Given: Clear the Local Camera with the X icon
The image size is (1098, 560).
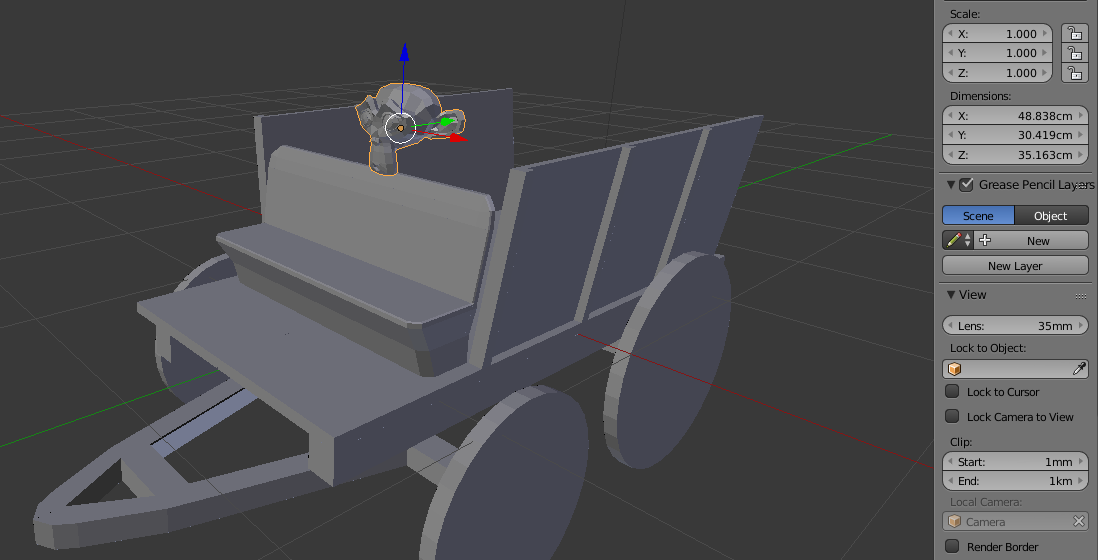Looking at the screenshot, I should pos(1079,522).
